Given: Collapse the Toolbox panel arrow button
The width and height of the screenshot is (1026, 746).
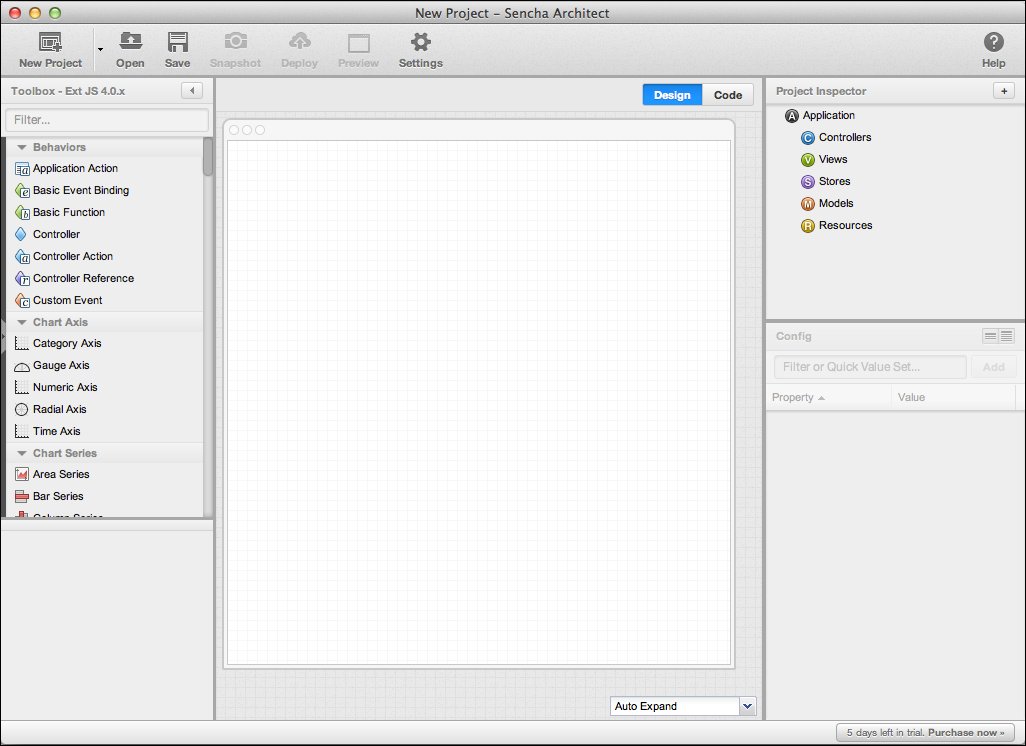Looking at the screenshot, I should click(192, 90).
